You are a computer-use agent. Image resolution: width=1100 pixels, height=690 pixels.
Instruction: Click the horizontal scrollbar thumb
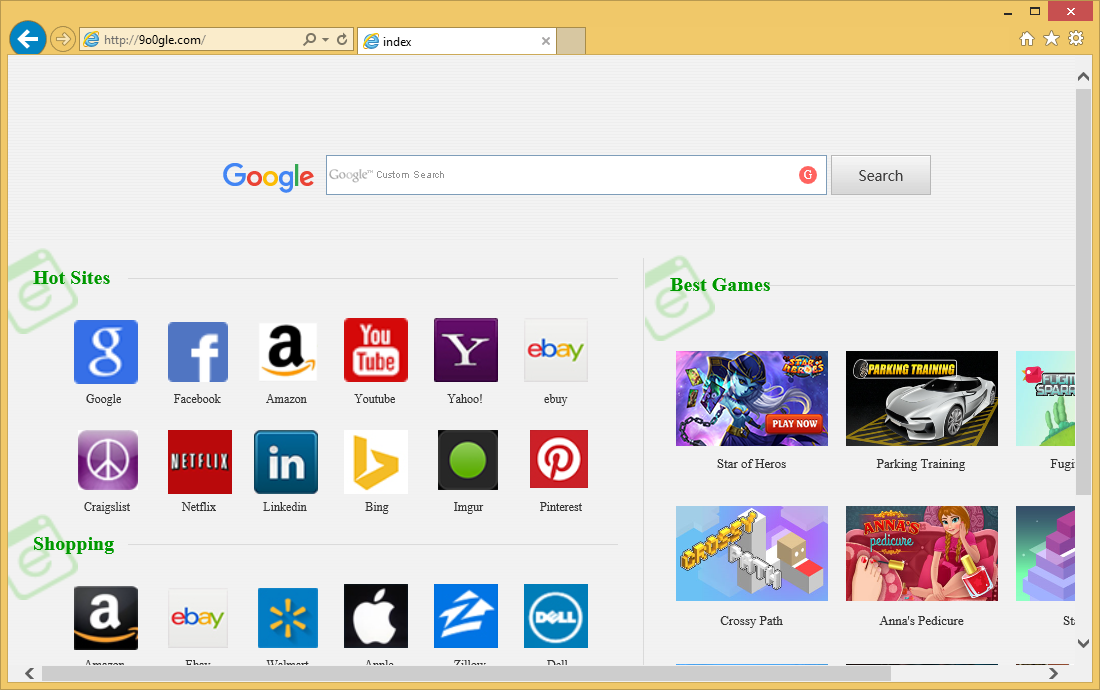pos(467,673)
